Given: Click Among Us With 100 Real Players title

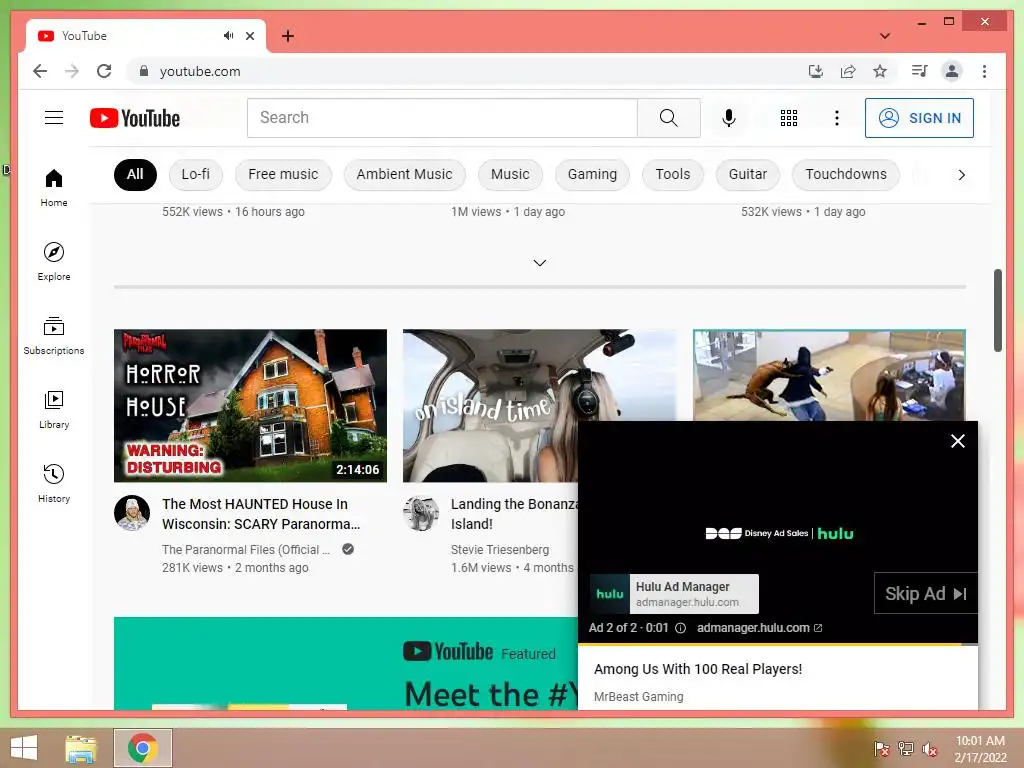Looking at the screenshot, I should [697, 669].
